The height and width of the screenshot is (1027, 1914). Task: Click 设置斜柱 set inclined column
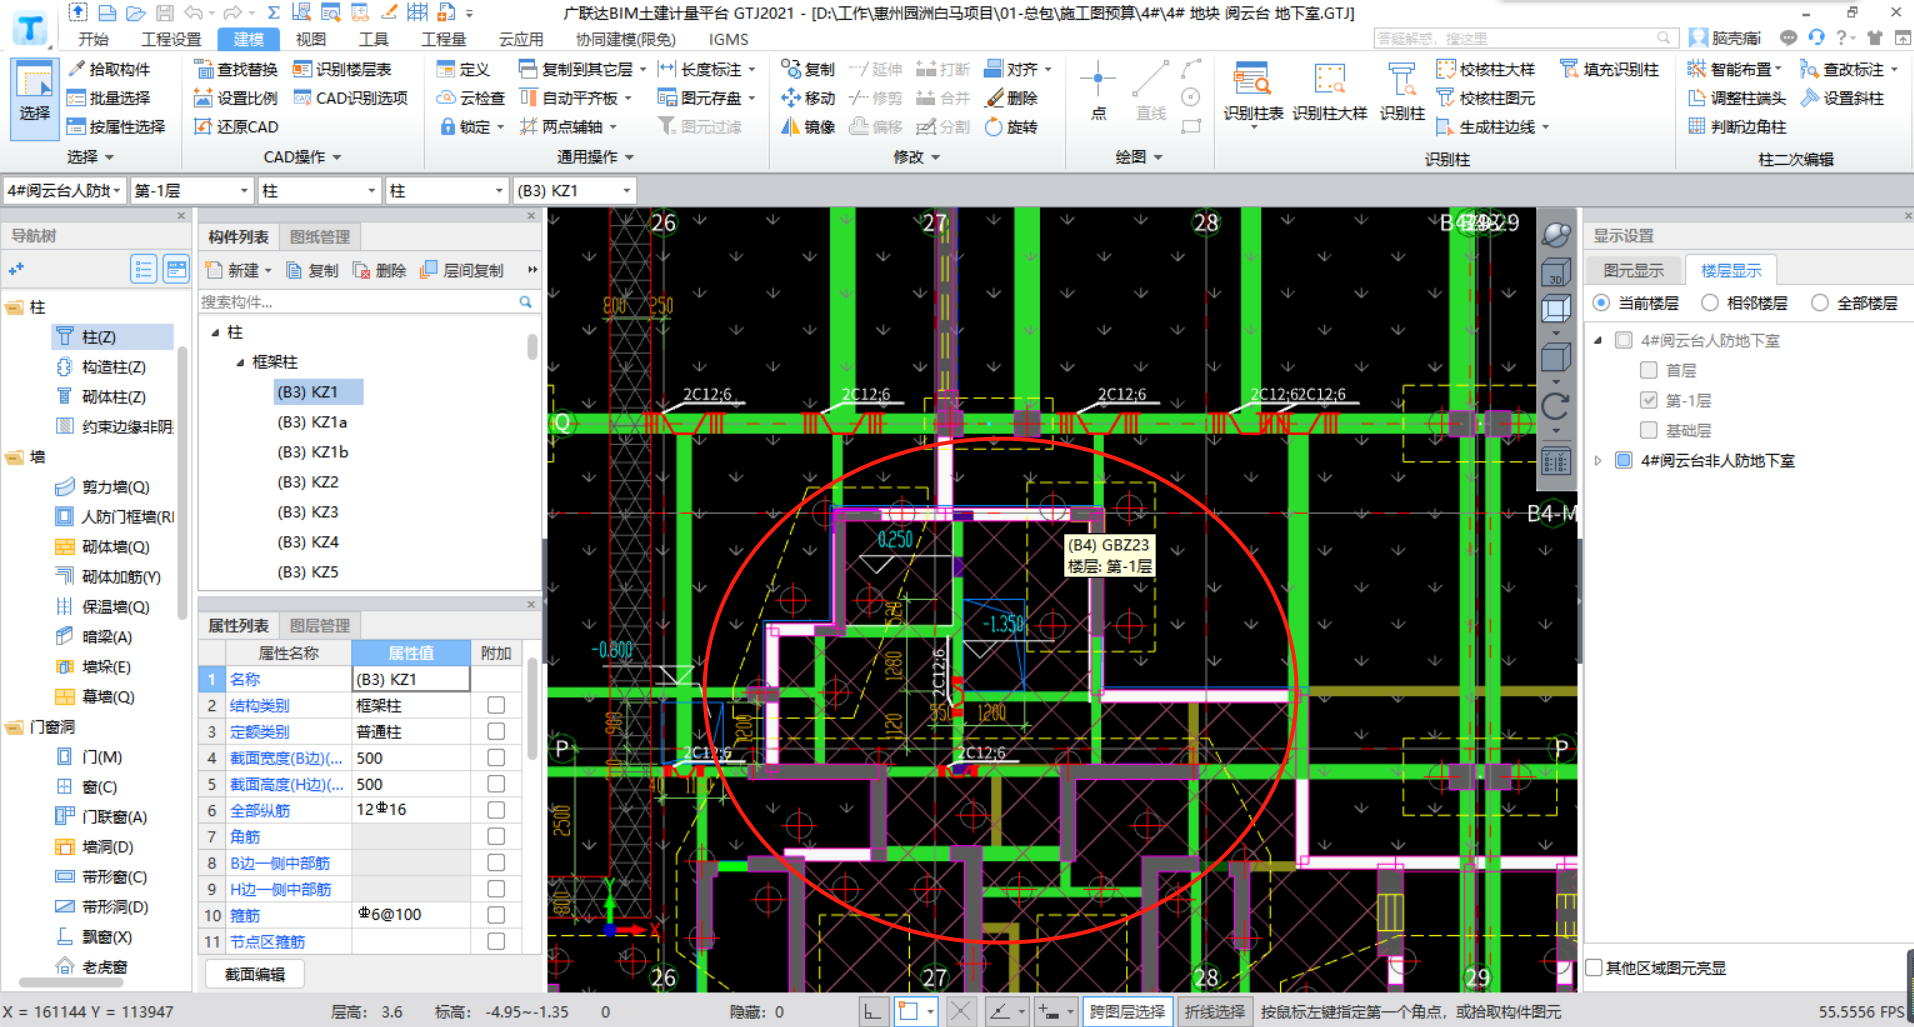pyautogui.click(x=1843, y=98)
